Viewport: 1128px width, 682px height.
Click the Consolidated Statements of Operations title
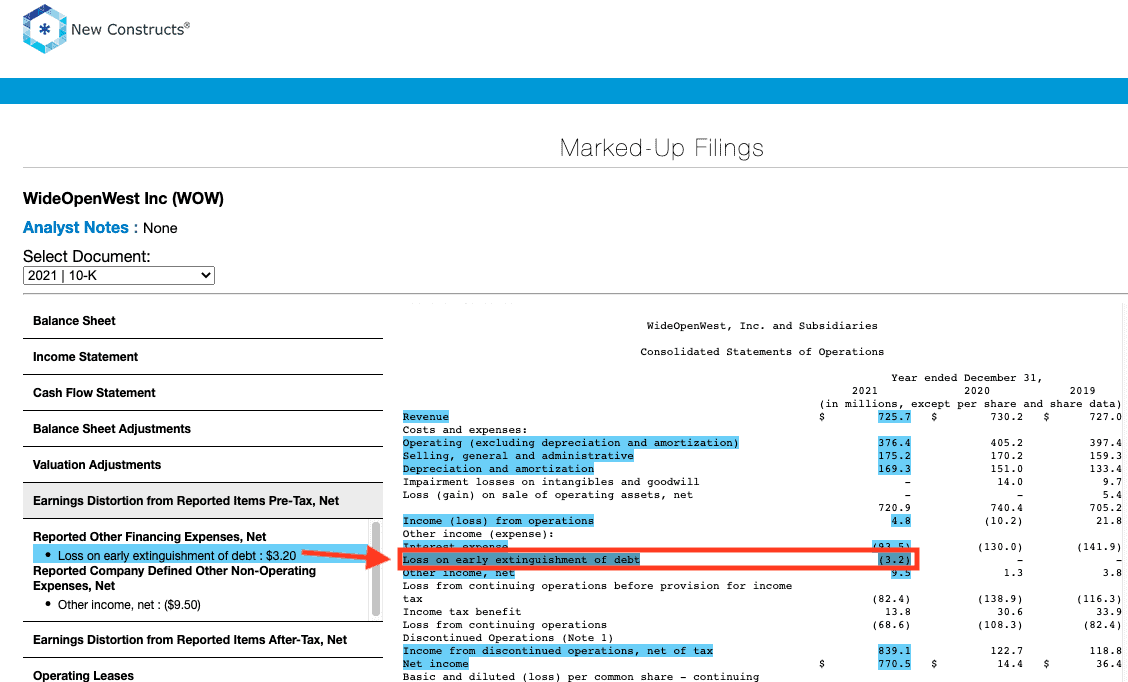[762, 352]
